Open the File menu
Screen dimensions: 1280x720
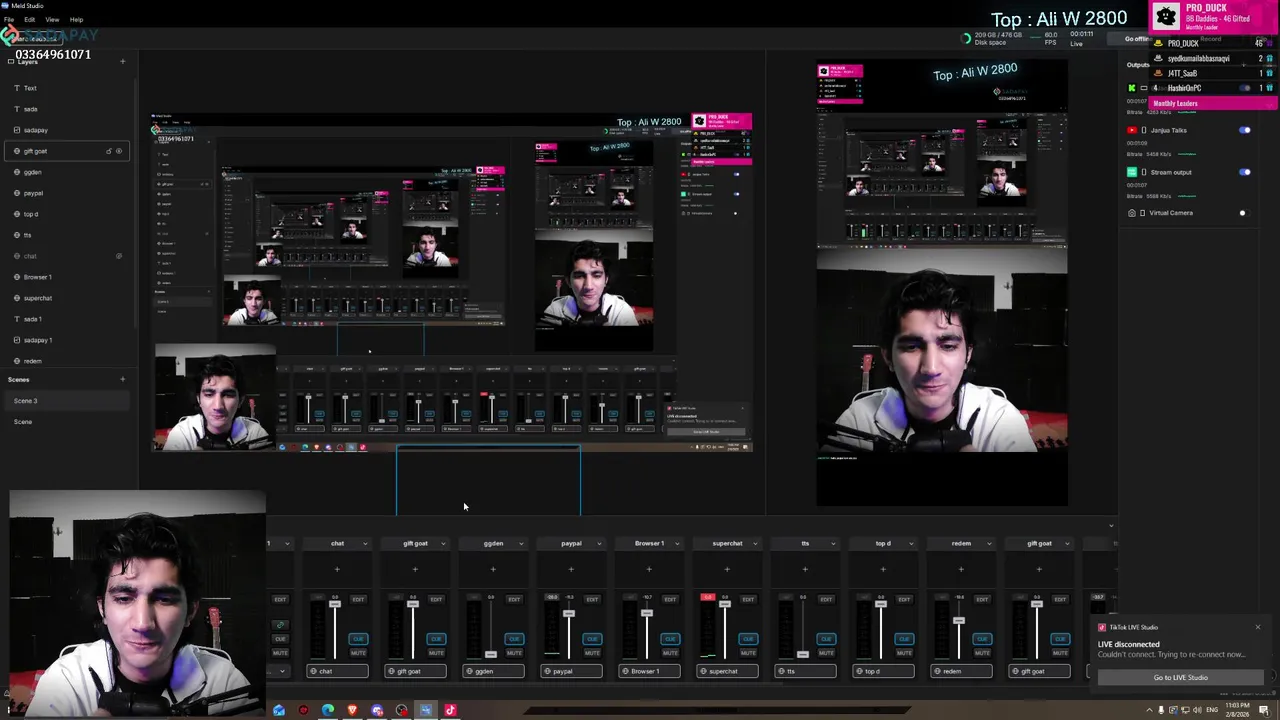point(9,19)
